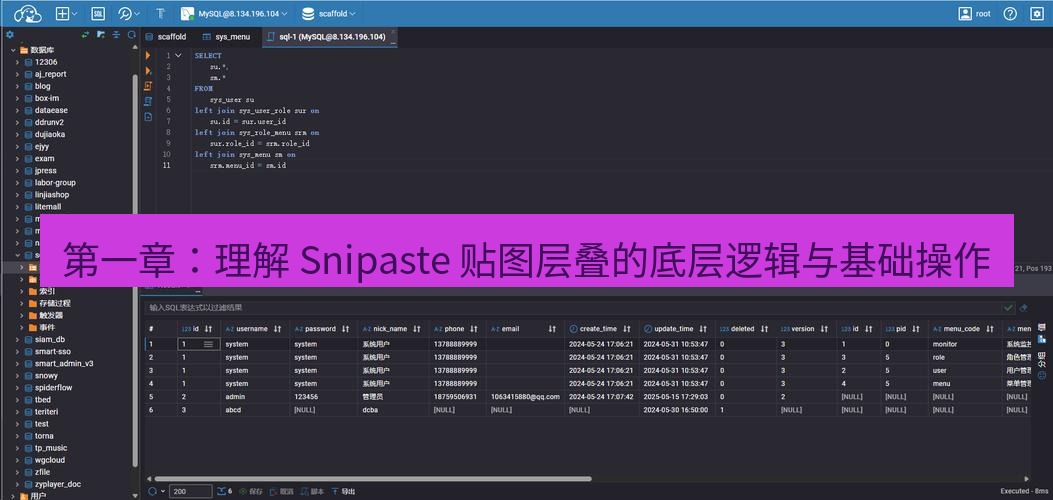Refresh result set icon in footer

tap(152, 491)
